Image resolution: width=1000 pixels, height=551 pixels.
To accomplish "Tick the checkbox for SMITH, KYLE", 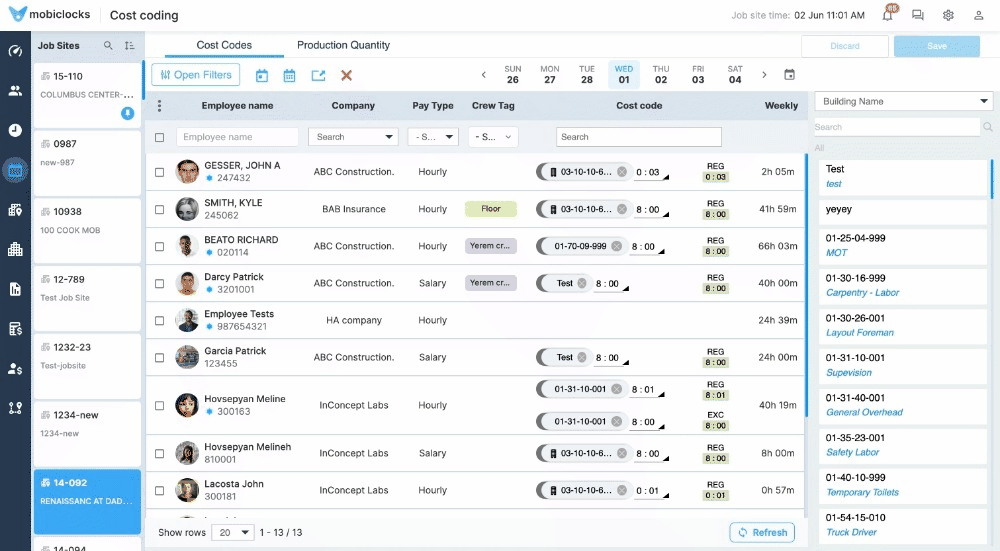I will [x=159, y=209].
